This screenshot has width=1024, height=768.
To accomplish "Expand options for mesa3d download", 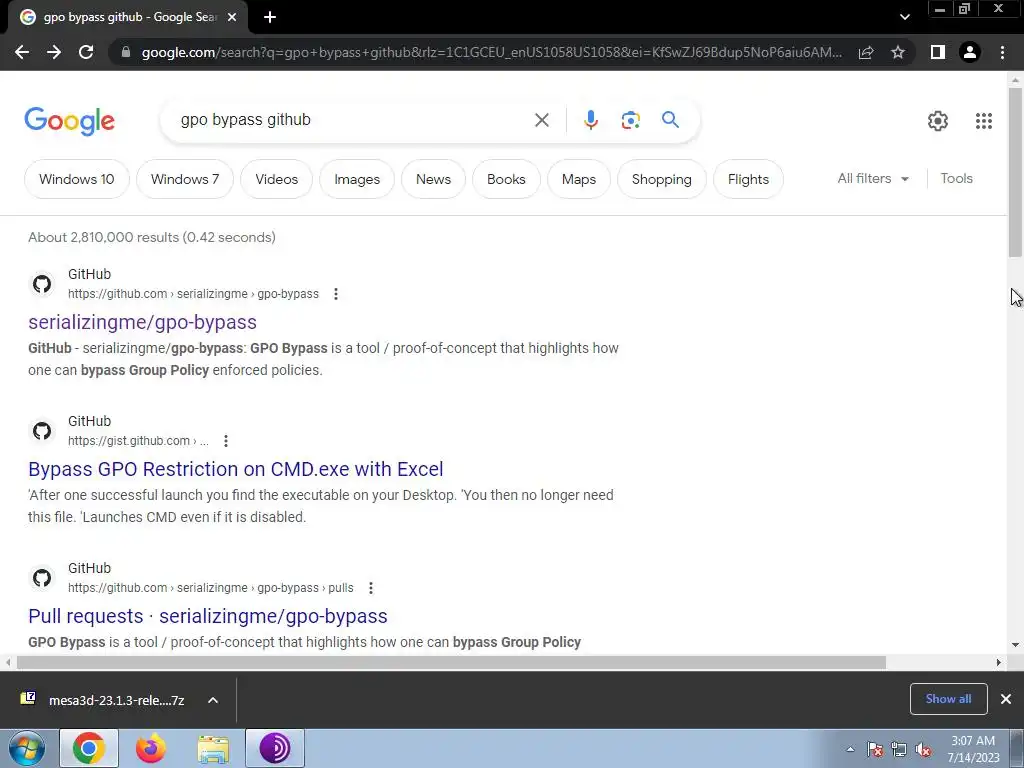I will (213, 700).
